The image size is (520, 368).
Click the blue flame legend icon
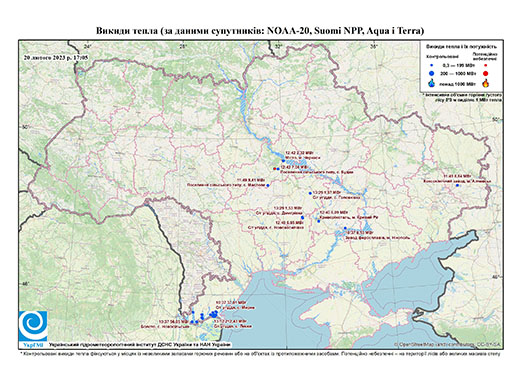click(432, 83)
